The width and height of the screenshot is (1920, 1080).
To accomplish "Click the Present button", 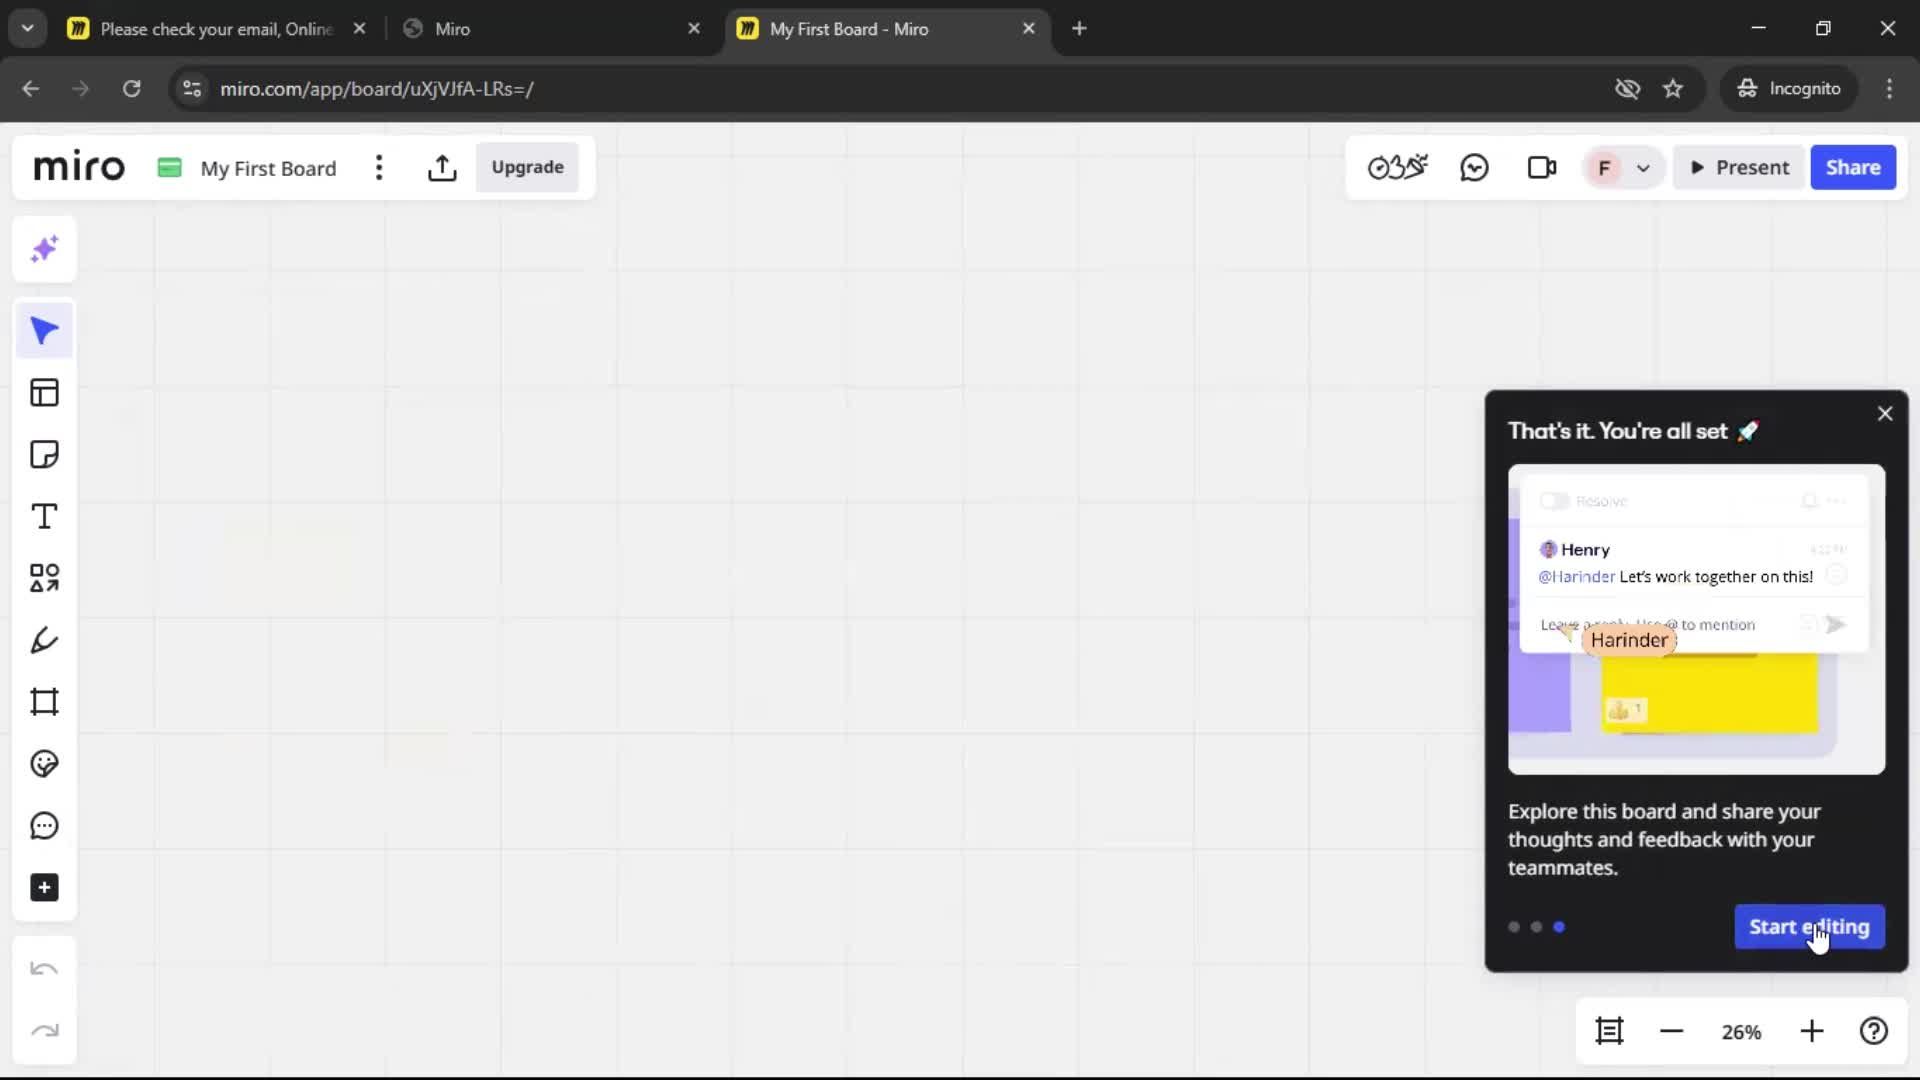I will tap(1739, 167).
